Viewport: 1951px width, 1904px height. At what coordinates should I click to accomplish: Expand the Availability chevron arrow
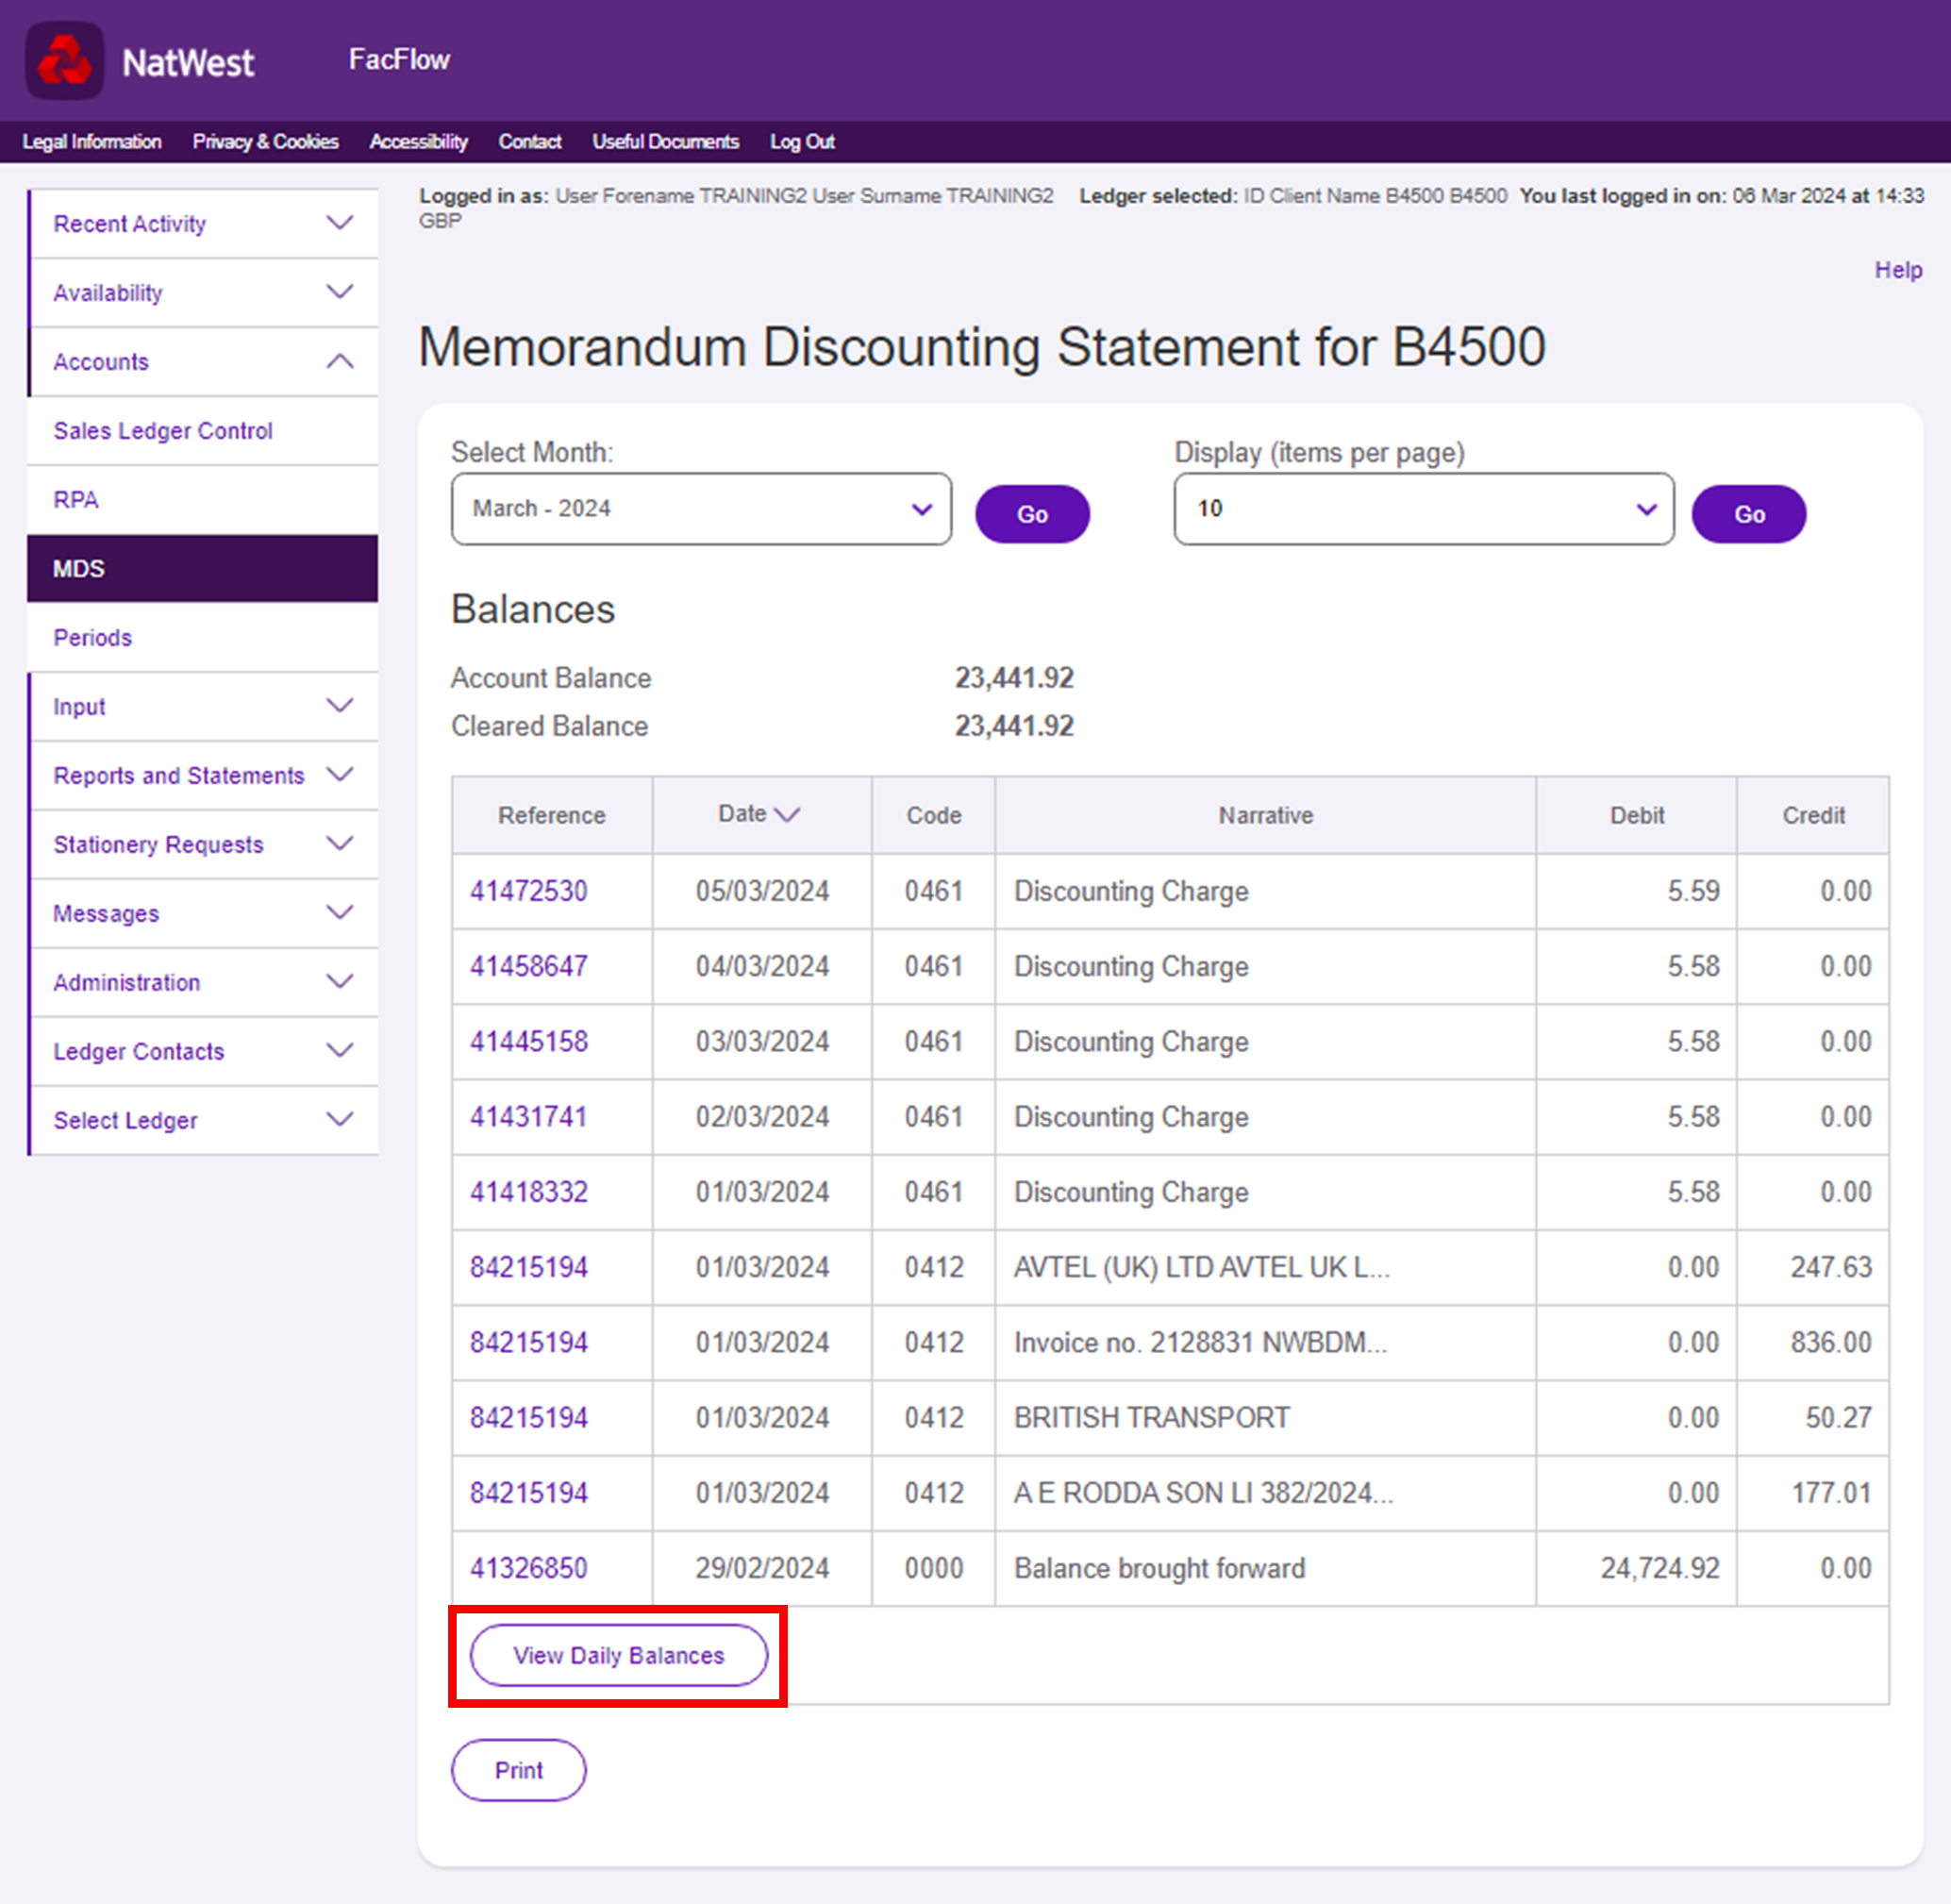point(340,292)
